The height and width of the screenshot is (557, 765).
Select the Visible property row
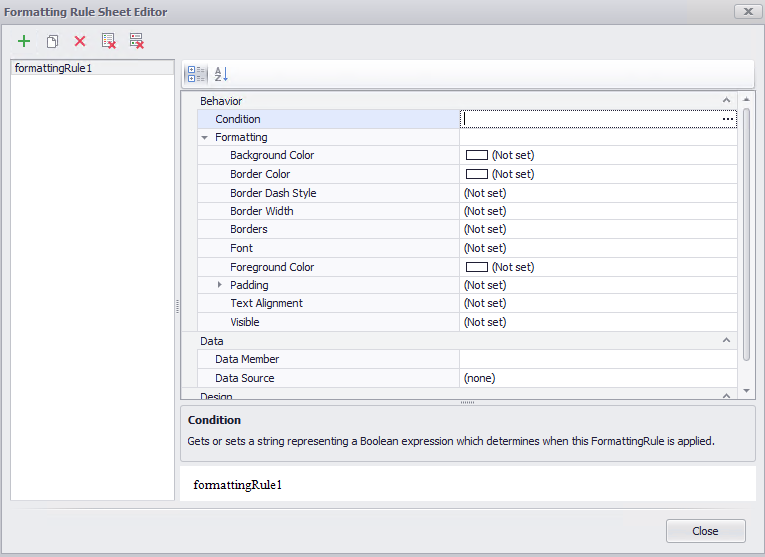coord(245,322)
